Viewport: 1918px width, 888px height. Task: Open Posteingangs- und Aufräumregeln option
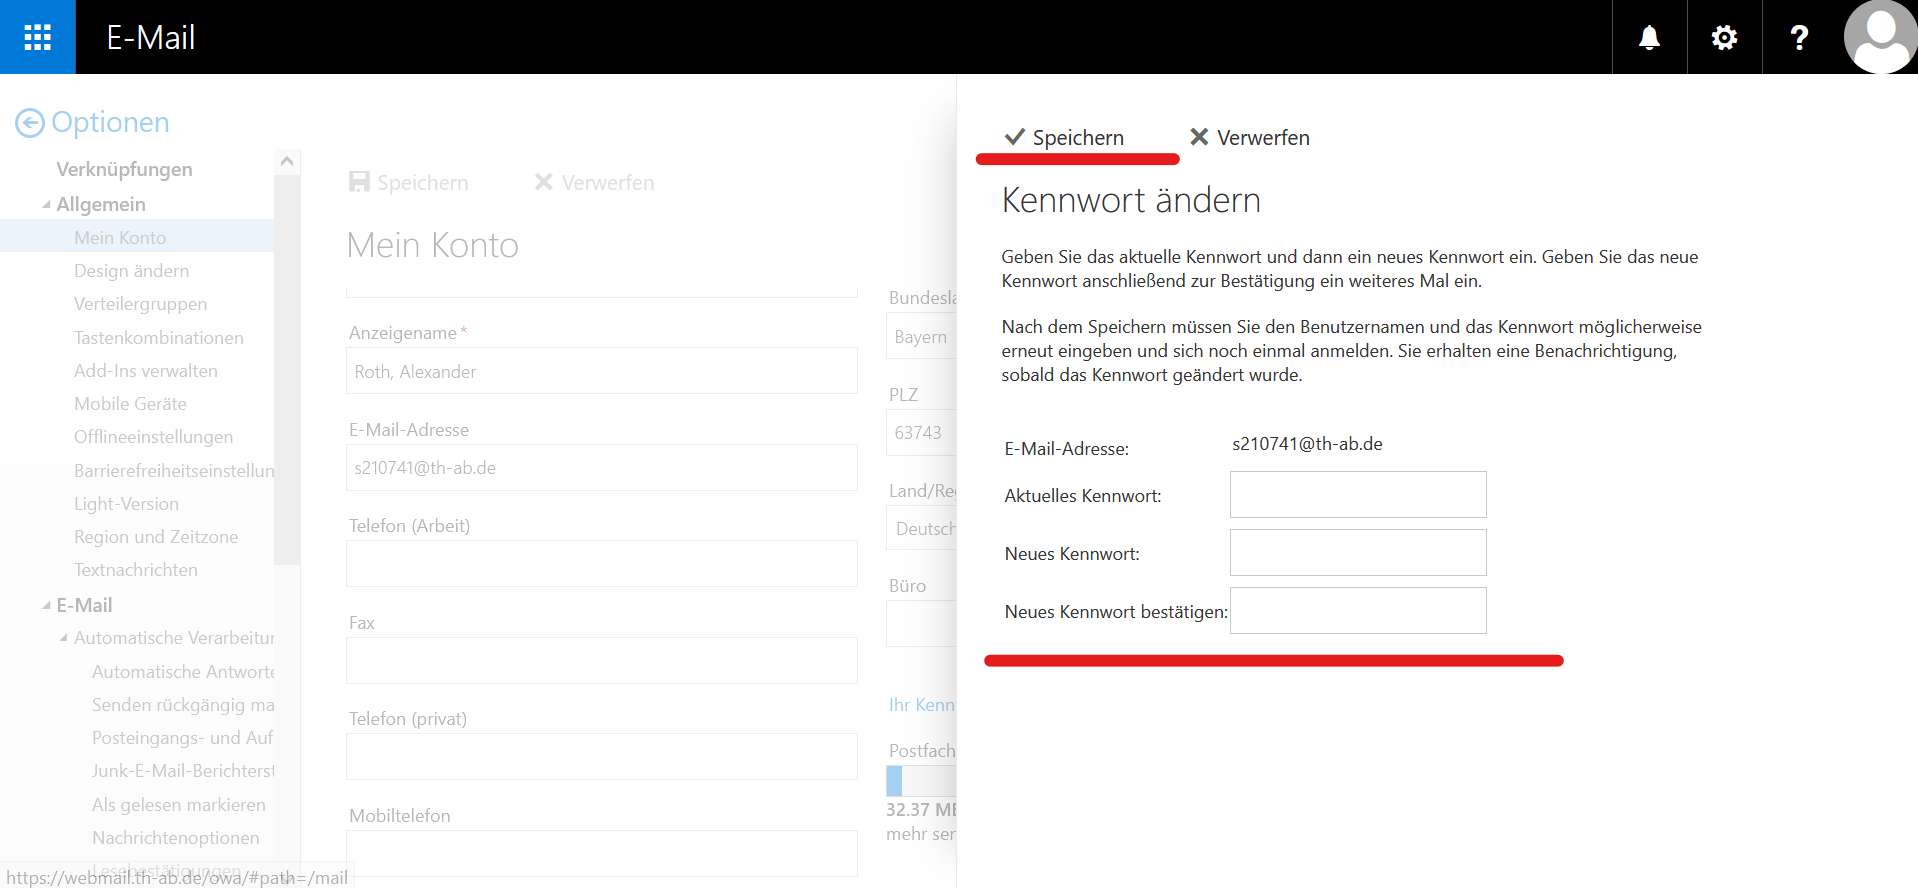[183, 737]
